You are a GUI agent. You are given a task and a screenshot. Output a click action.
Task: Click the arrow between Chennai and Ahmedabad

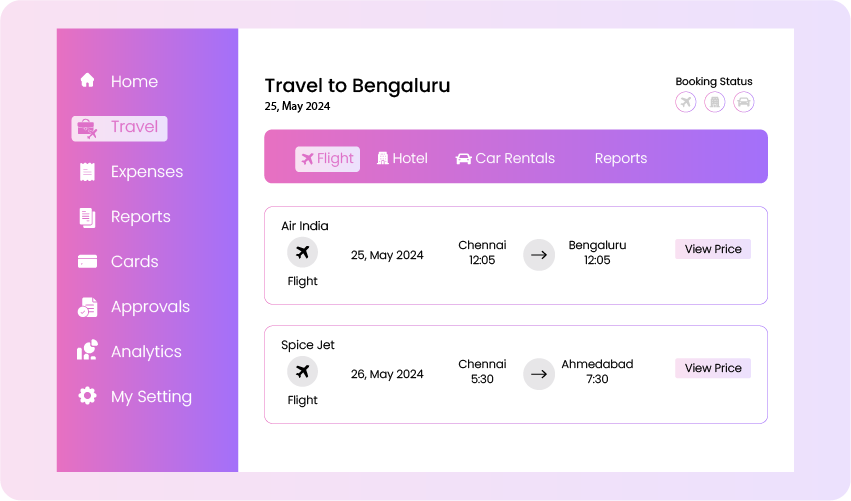click(539, 374)
